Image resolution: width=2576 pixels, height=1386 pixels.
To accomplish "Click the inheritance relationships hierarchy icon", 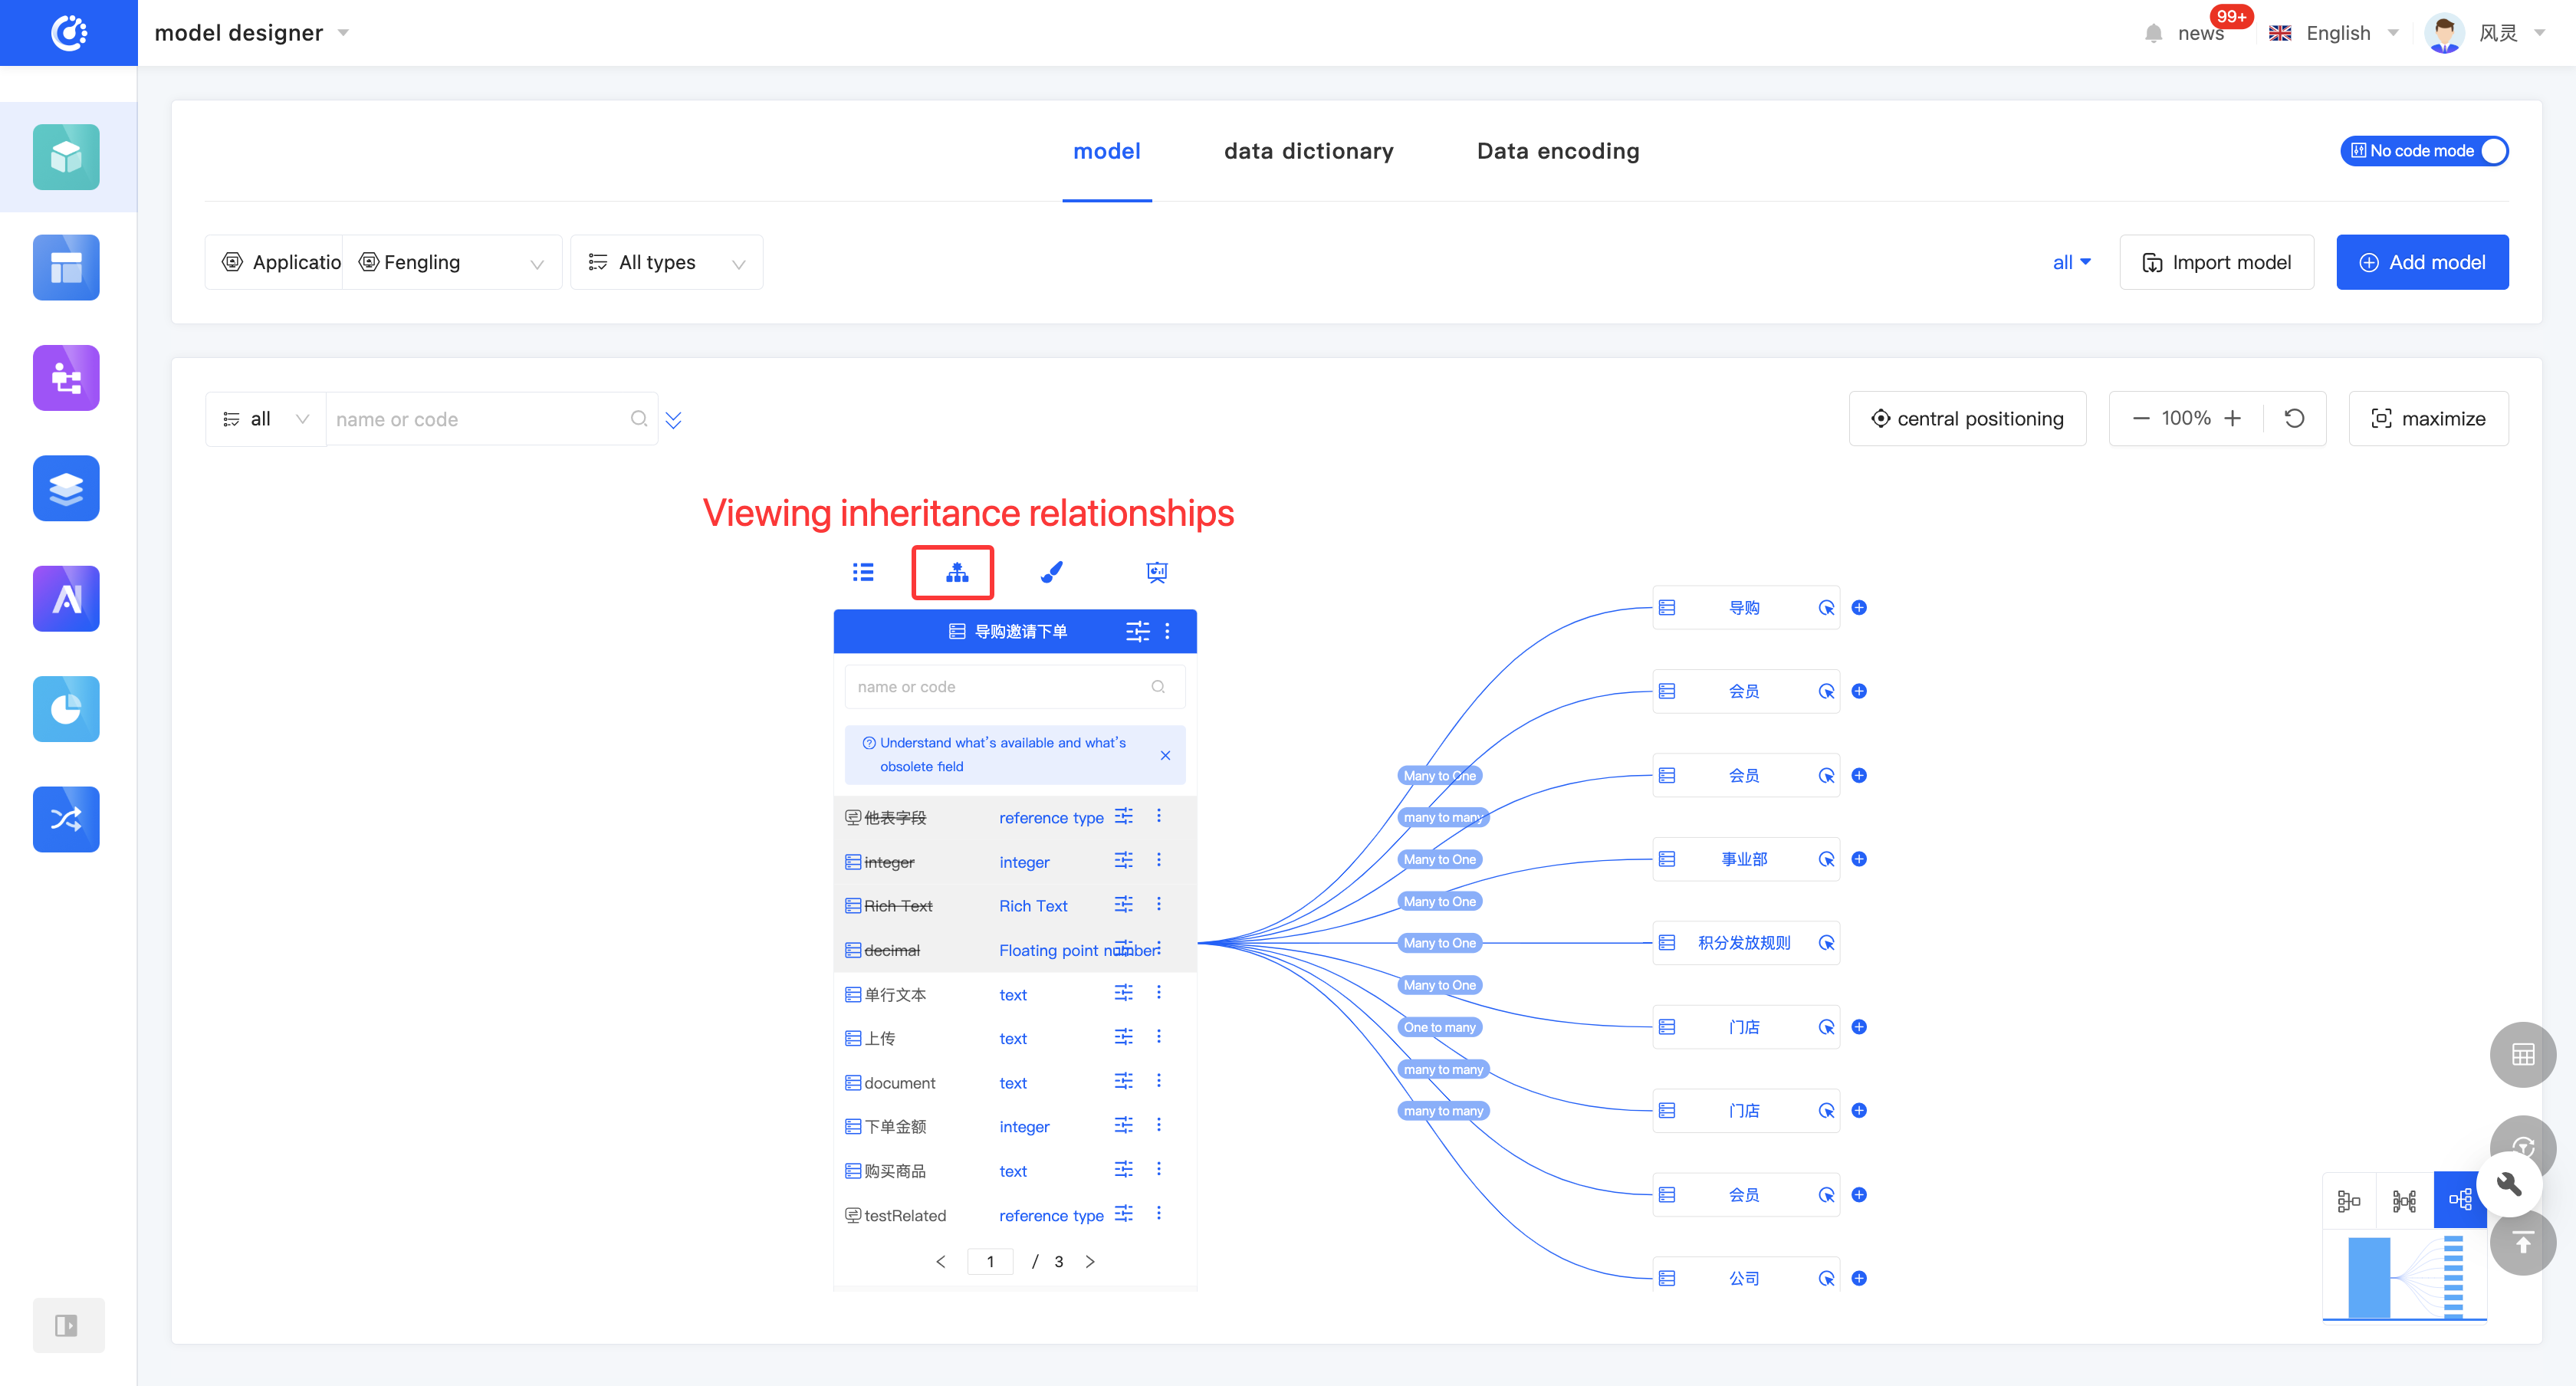I will point(956,572).
